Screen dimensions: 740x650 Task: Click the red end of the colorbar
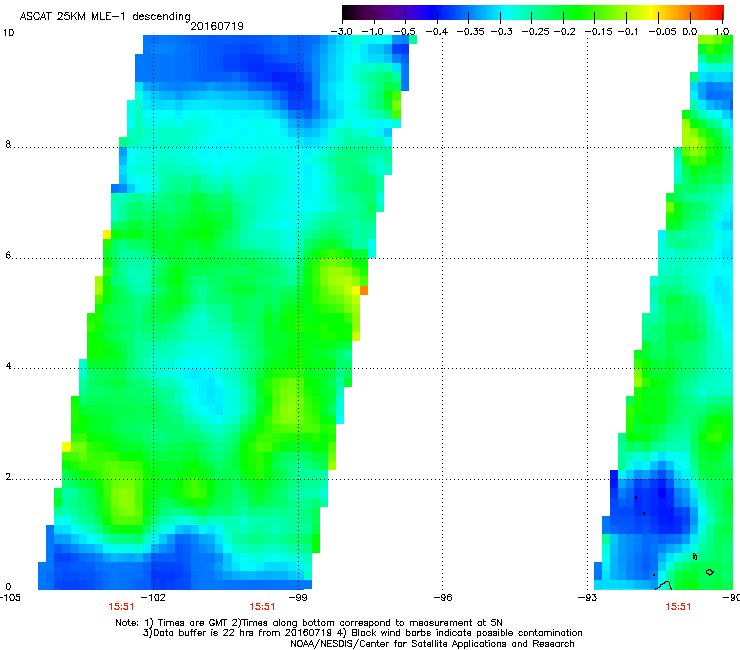[x=718, y=13]
